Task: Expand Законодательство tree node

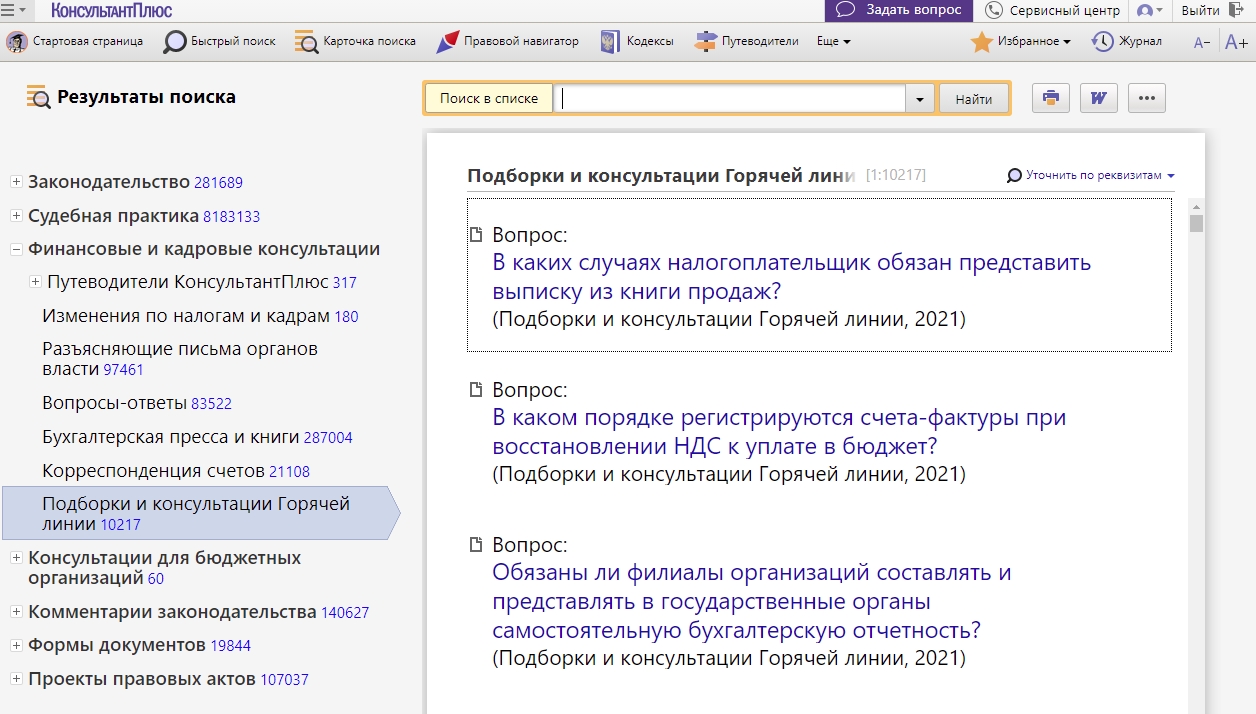Action: (16, 182)
